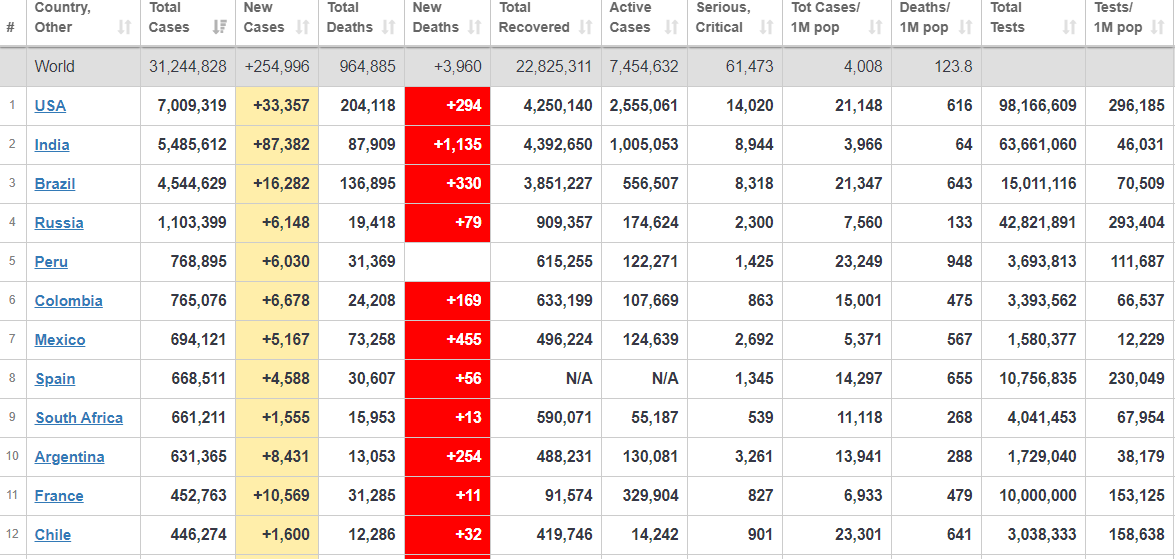This screenshot has height=559, width=1175.
Task: Click USA new cases +33,357 cell
Action: [277, 106]
